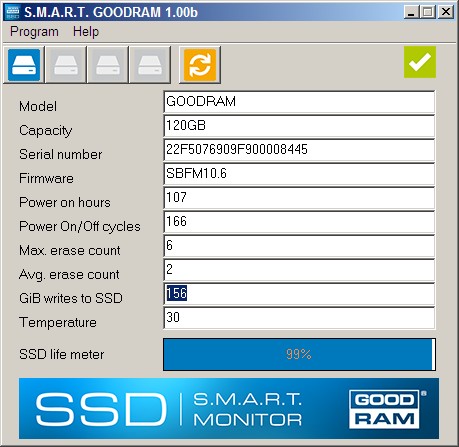This screenshot has width=459, height=447.
Task: Click the Temperature label
Action: (x=58, y=323)
